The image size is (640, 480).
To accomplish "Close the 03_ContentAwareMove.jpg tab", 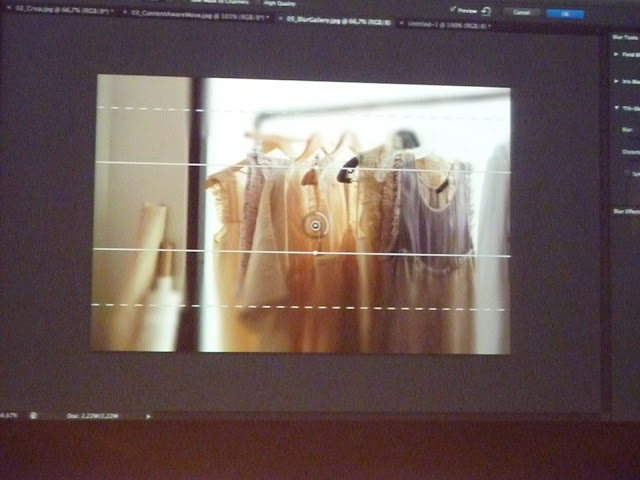I will [x=125, y=13].
